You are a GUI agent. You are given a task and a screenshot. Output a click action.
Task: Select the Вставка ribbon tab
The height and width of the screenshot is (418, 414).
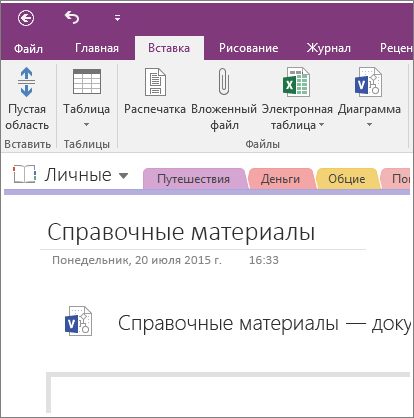click(x=169, y=48)
